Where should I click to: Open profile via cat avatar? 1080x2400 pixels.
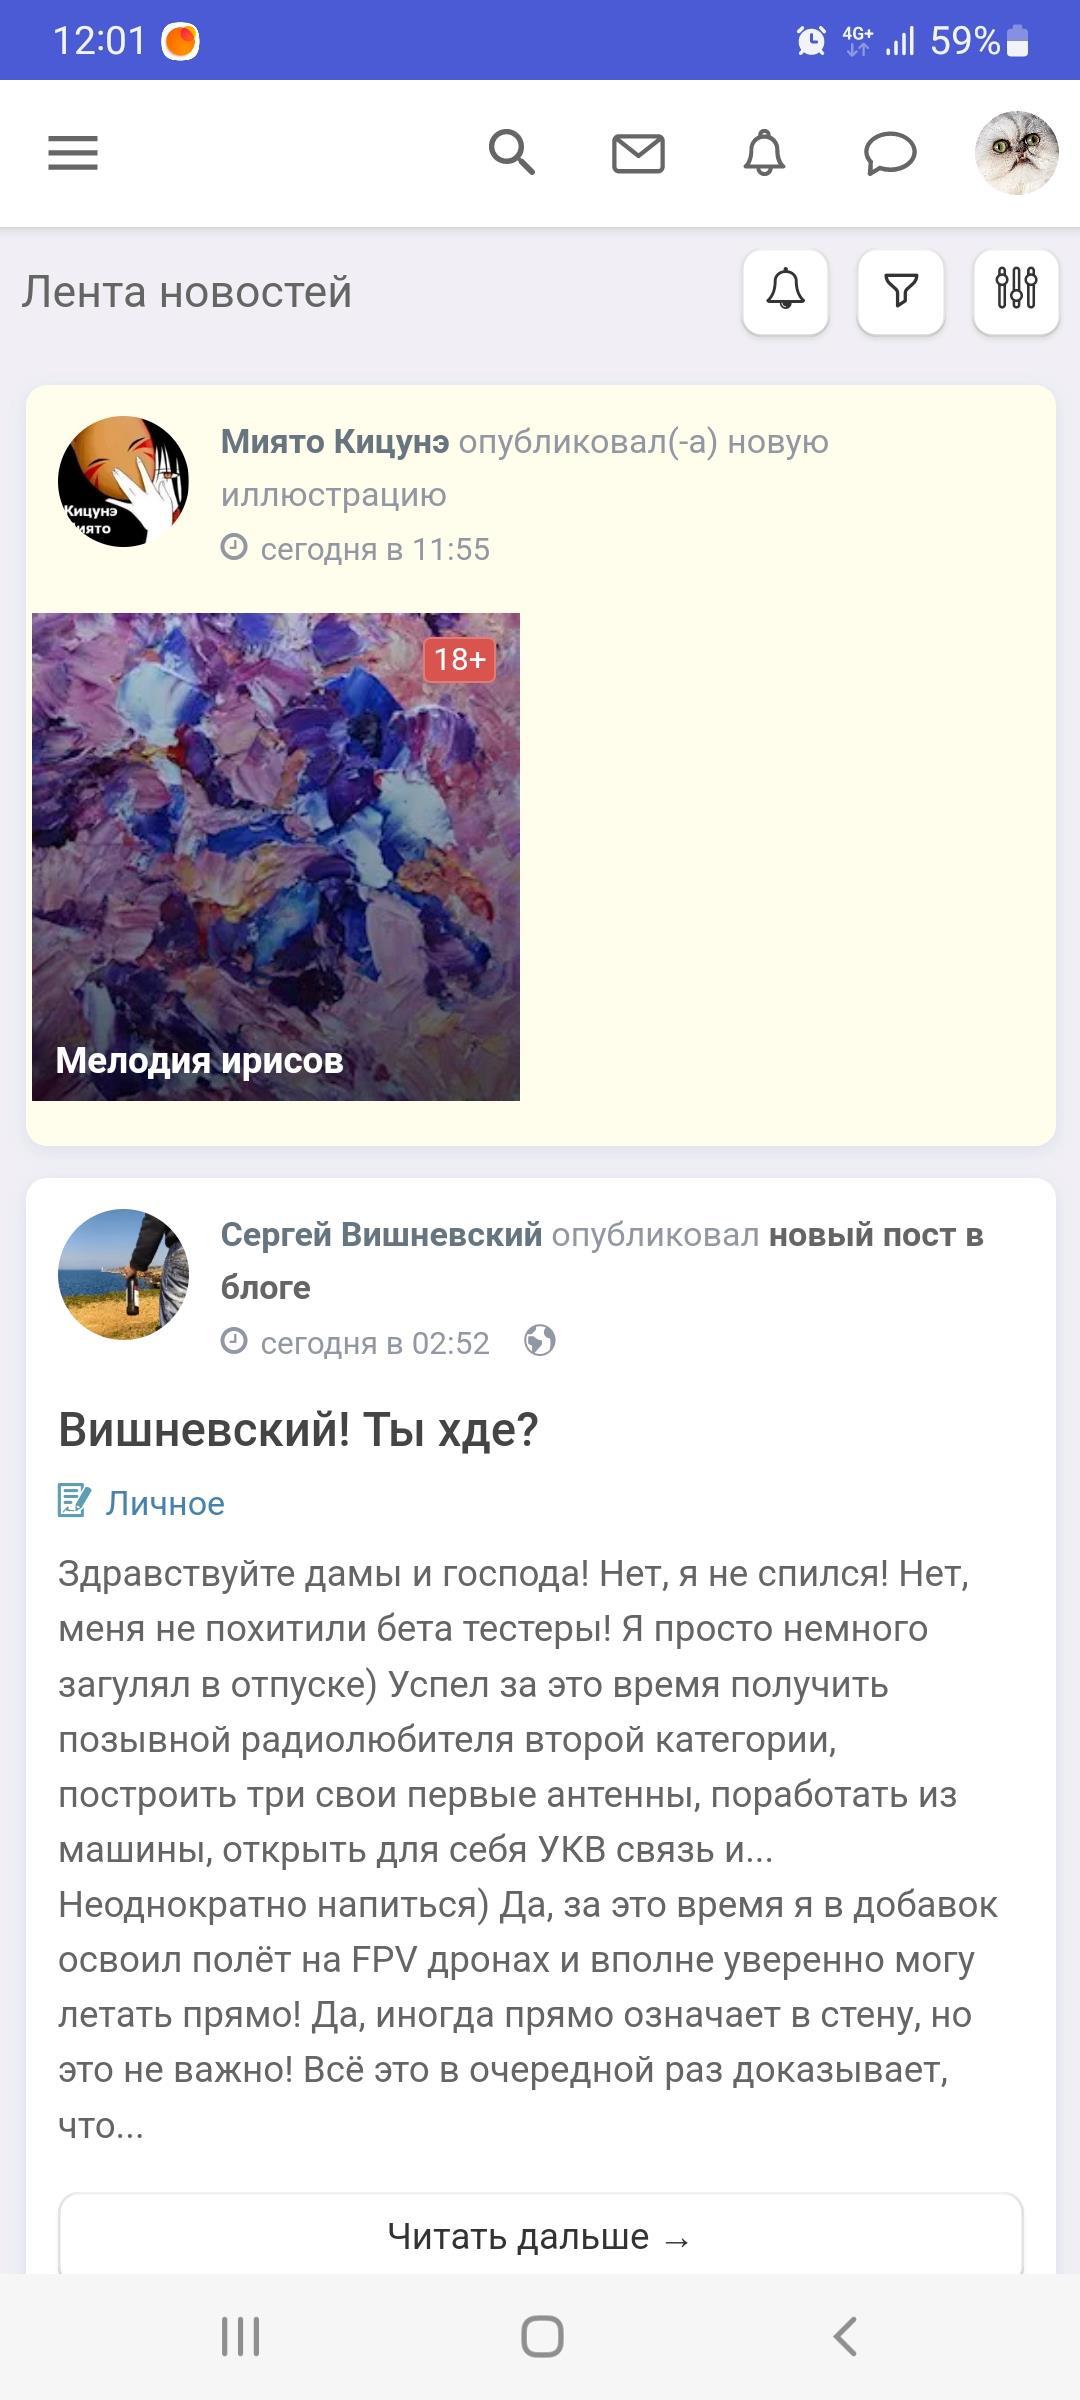coord(1016,153)
